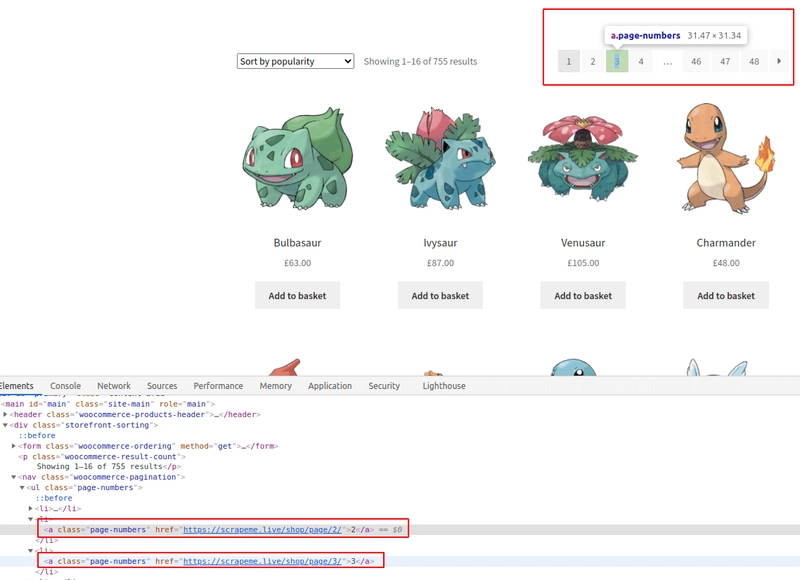
Task: Click the next page arrow icon
Action: [779, 61]
